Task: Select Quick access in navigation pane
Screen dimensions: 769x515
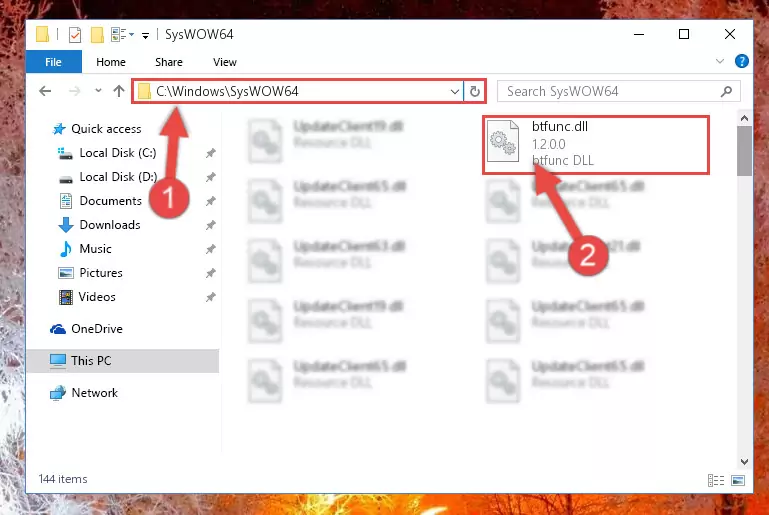Action: click(x=97, y=129)
